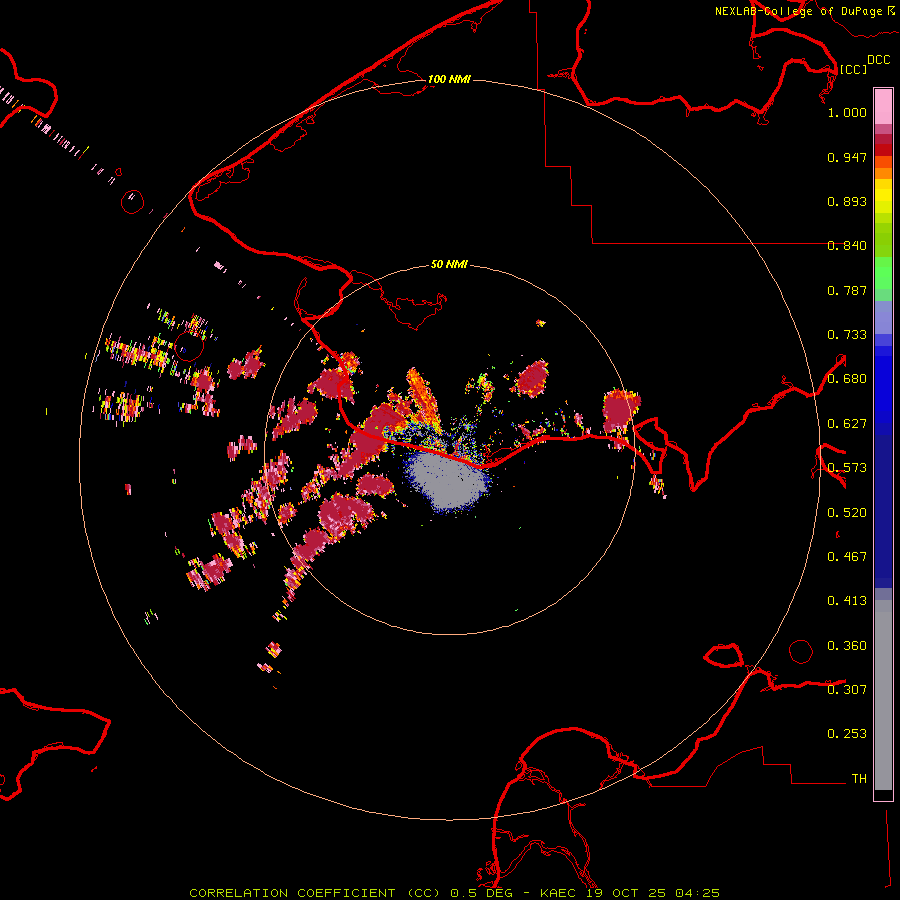This screenshot has width=900, height=900.
Task: Click the 0.680 scale value
Action: coord(847,379)
